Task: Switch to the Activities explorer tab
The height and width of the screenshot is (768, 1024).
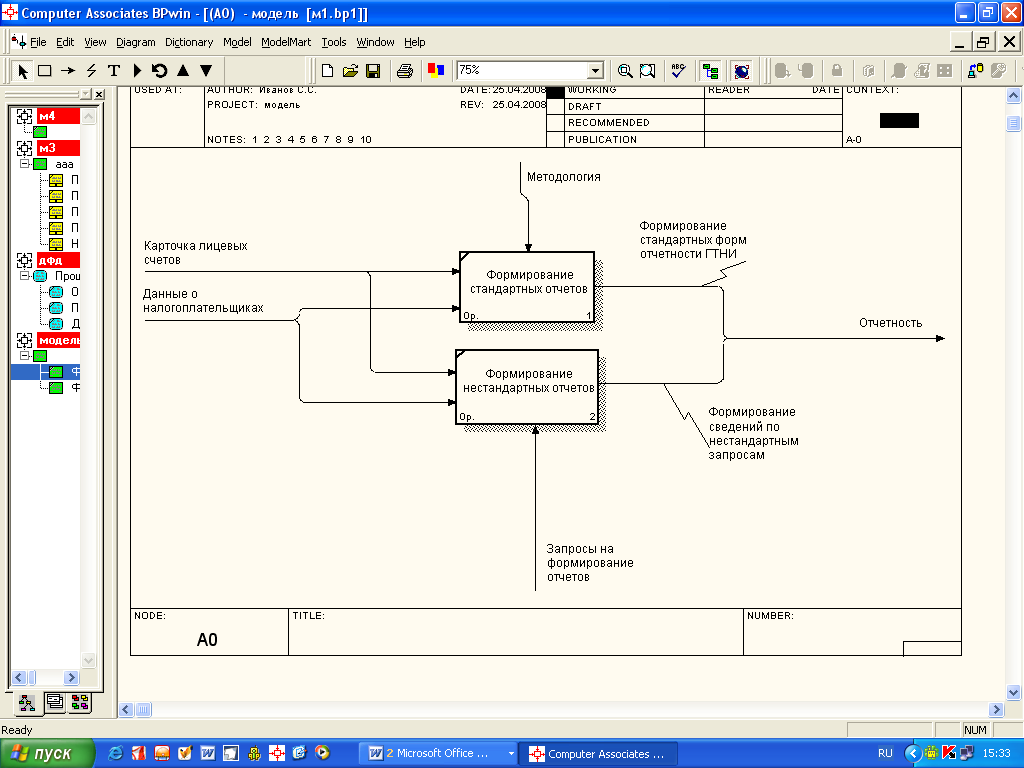Action: tap(27, 703)
